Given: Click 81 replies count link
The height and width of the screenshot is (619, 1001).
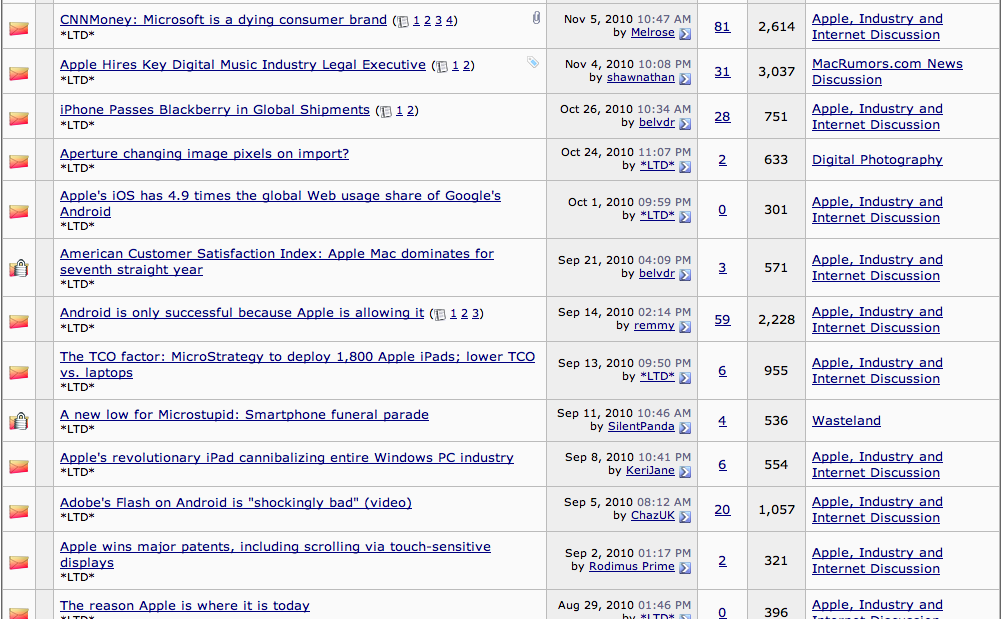Looking at the screenshot, I should pyautogui.click(x=722, y=27).
